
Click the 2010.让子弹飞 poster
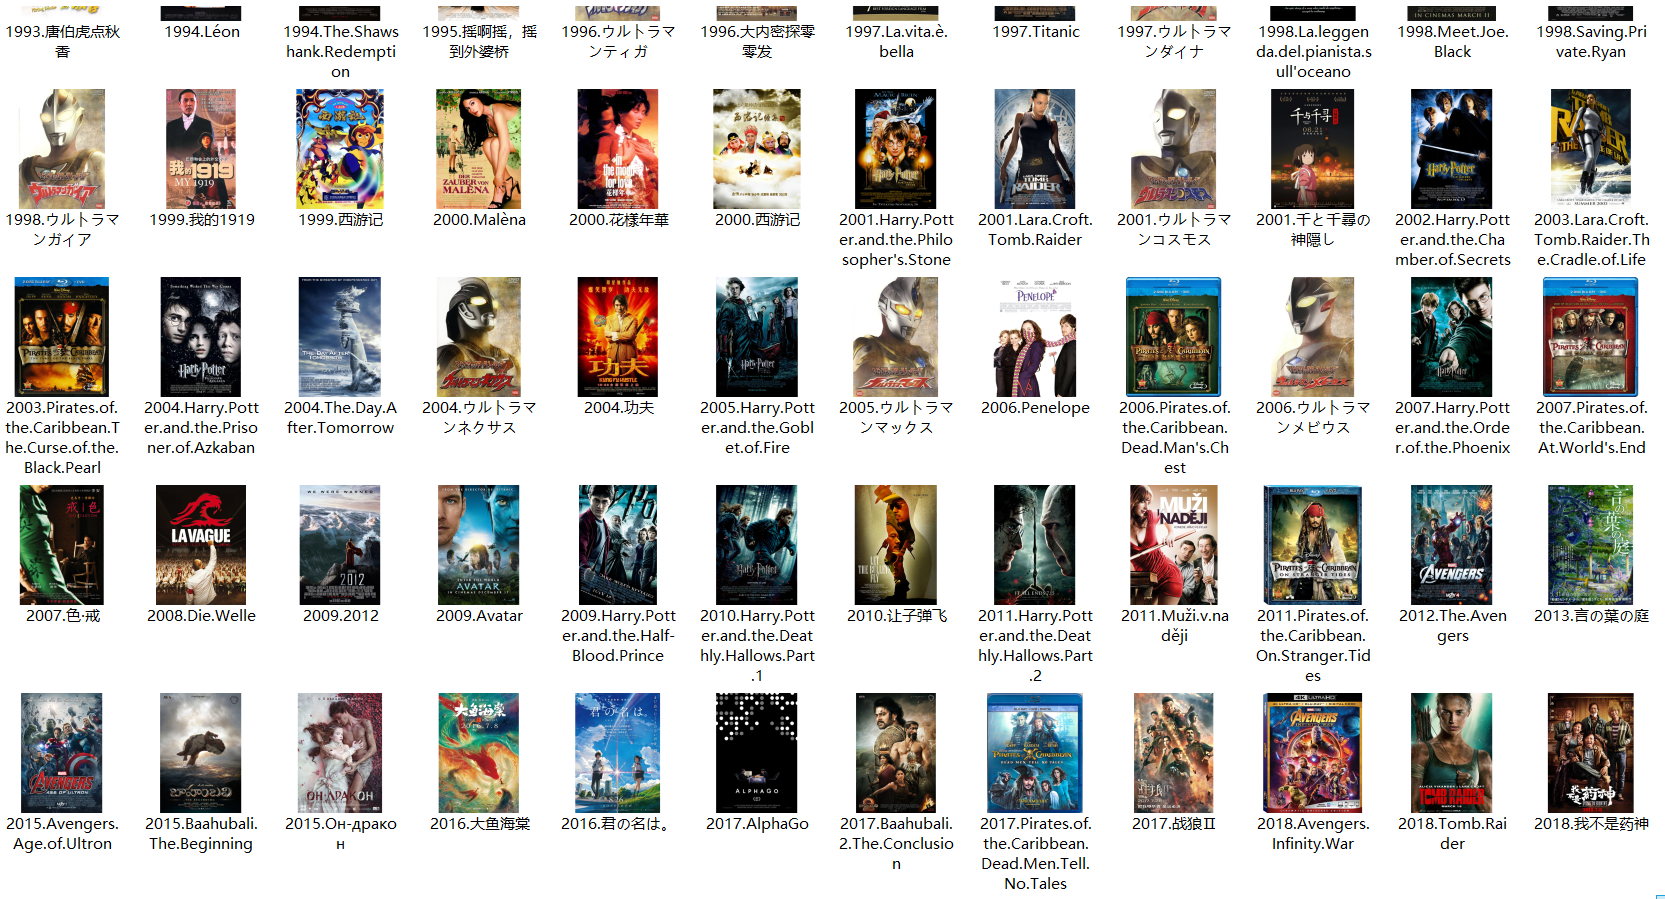pyautogui.click(x=896, y=544)
